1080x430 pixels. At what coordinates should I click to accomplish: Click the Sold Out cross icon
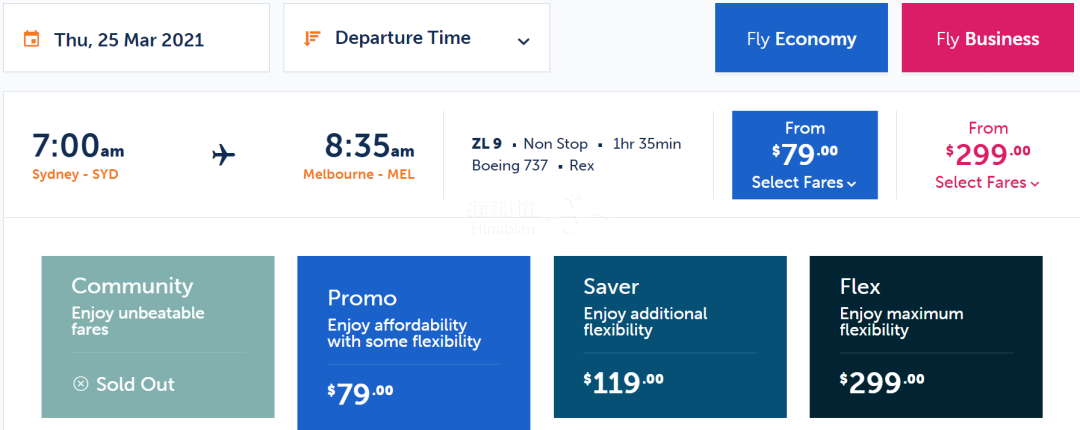pos(81,384)
